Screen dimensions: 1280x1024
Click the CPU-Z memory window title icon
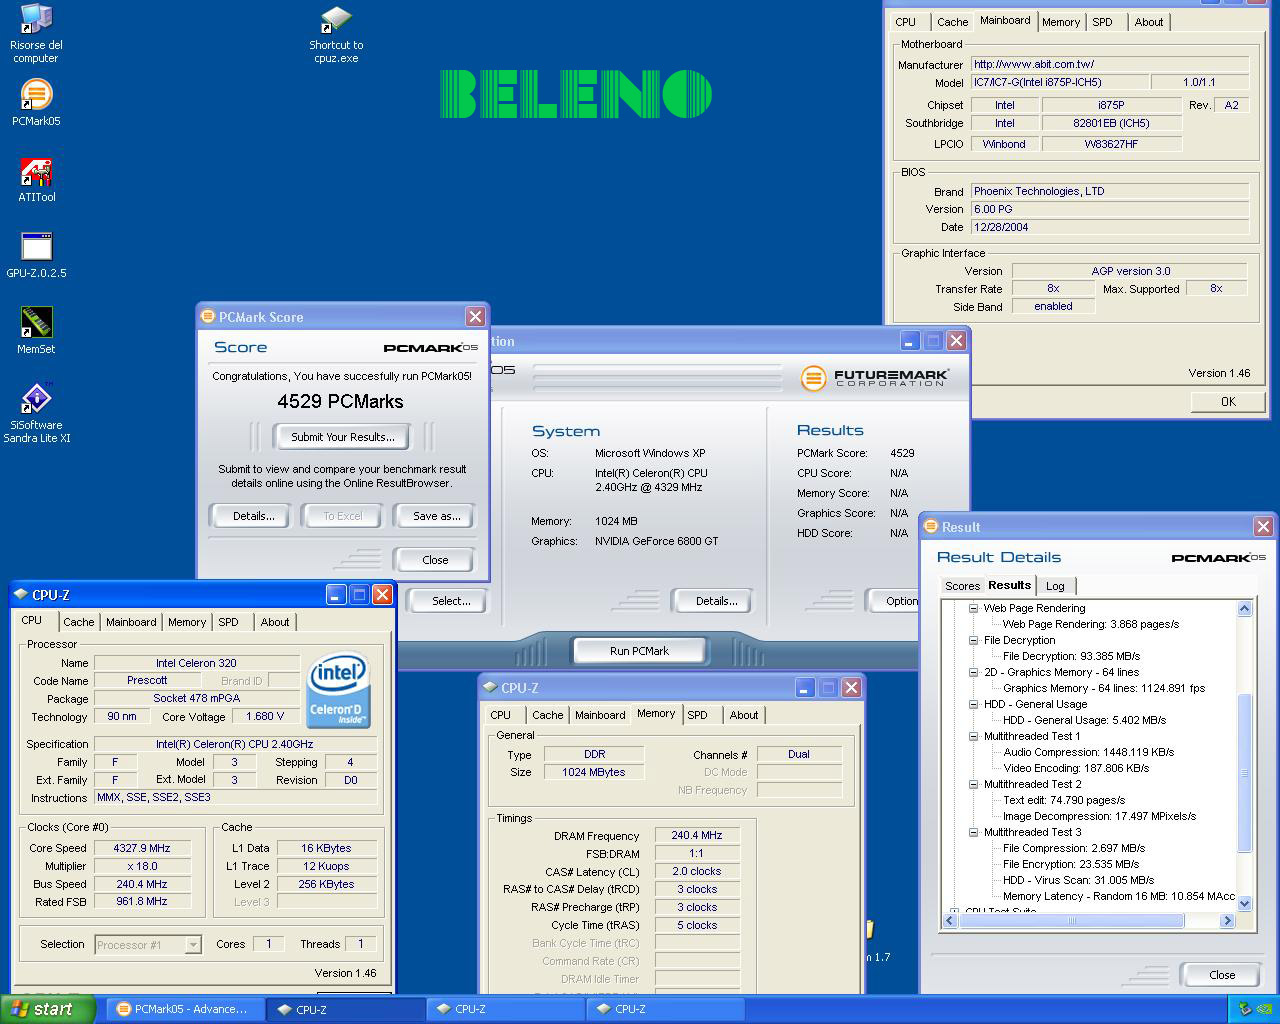(490, 687)
